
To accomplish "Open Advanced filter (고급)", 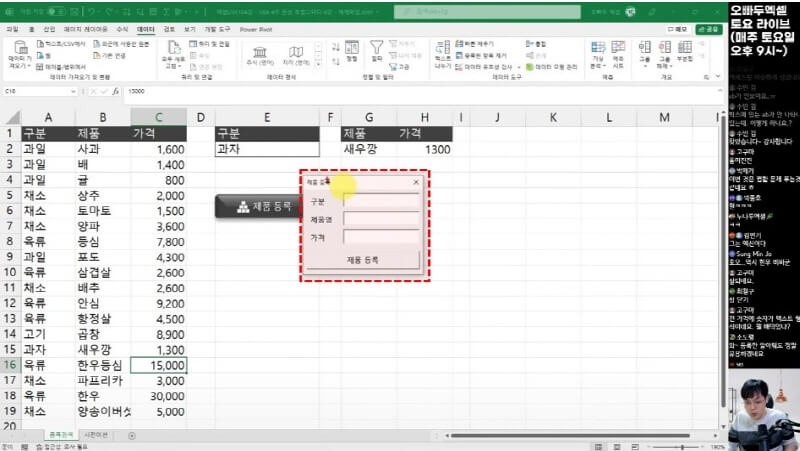I will click(399, 67).
